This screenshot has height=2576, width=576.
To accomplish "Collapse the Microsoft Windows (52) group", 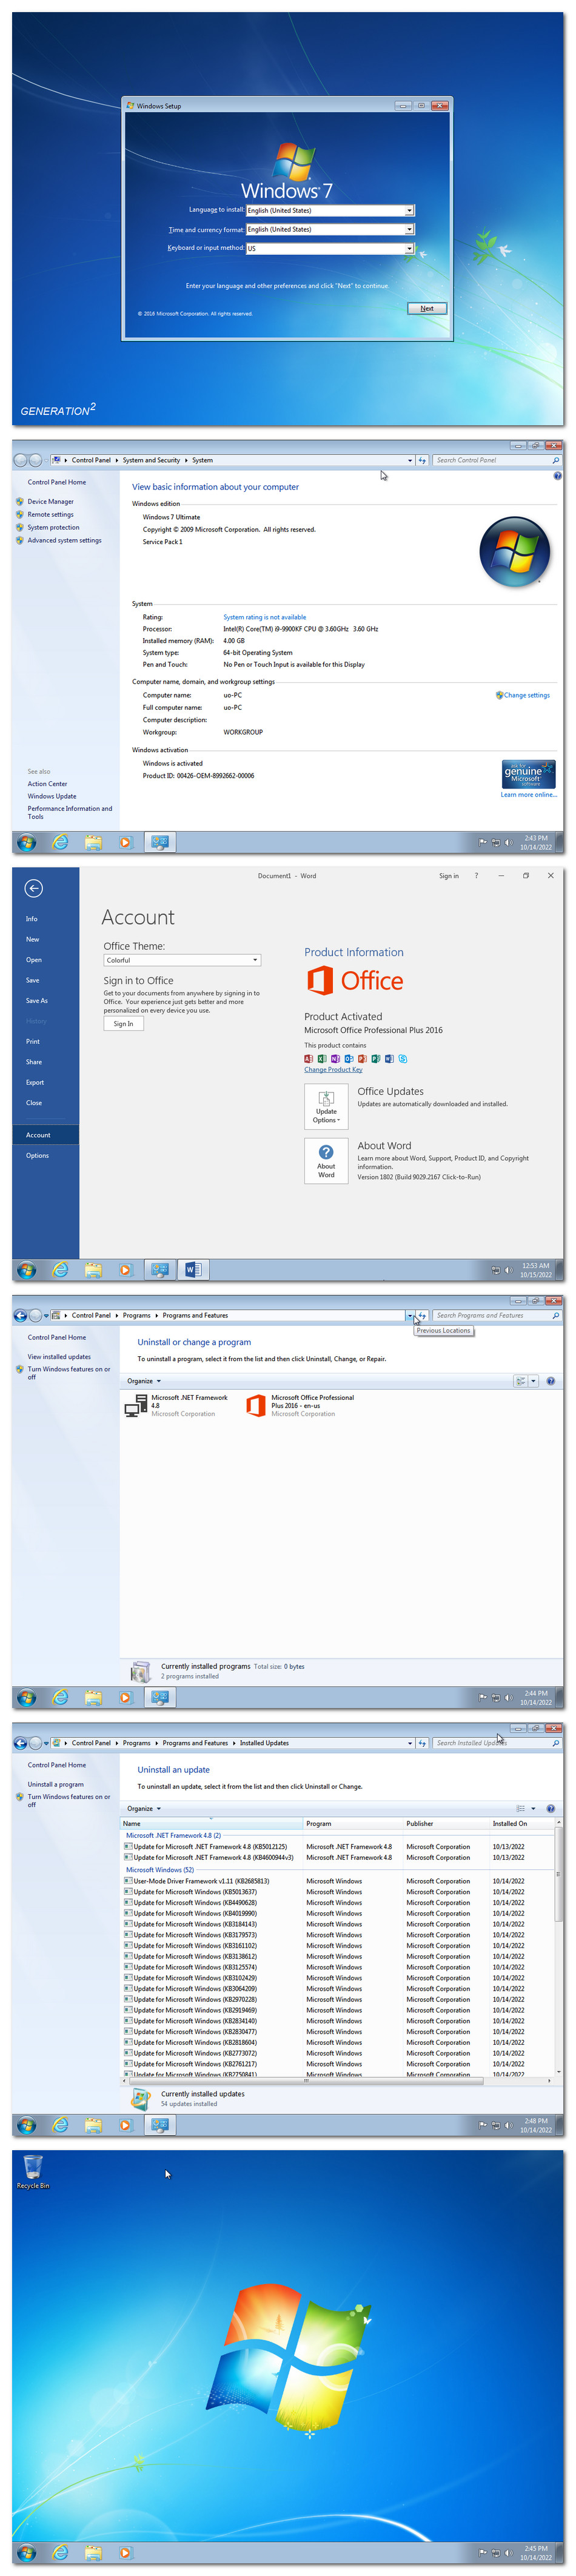I will [160, 1869].
